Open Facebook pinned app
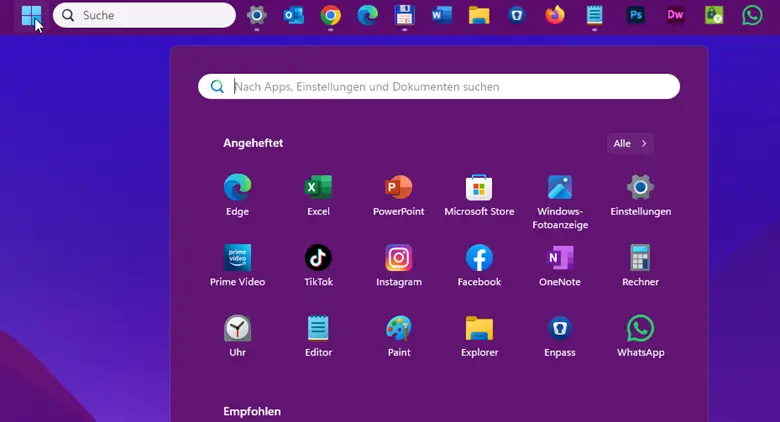This screenshot has width=780, height=422. click(479, 265)
